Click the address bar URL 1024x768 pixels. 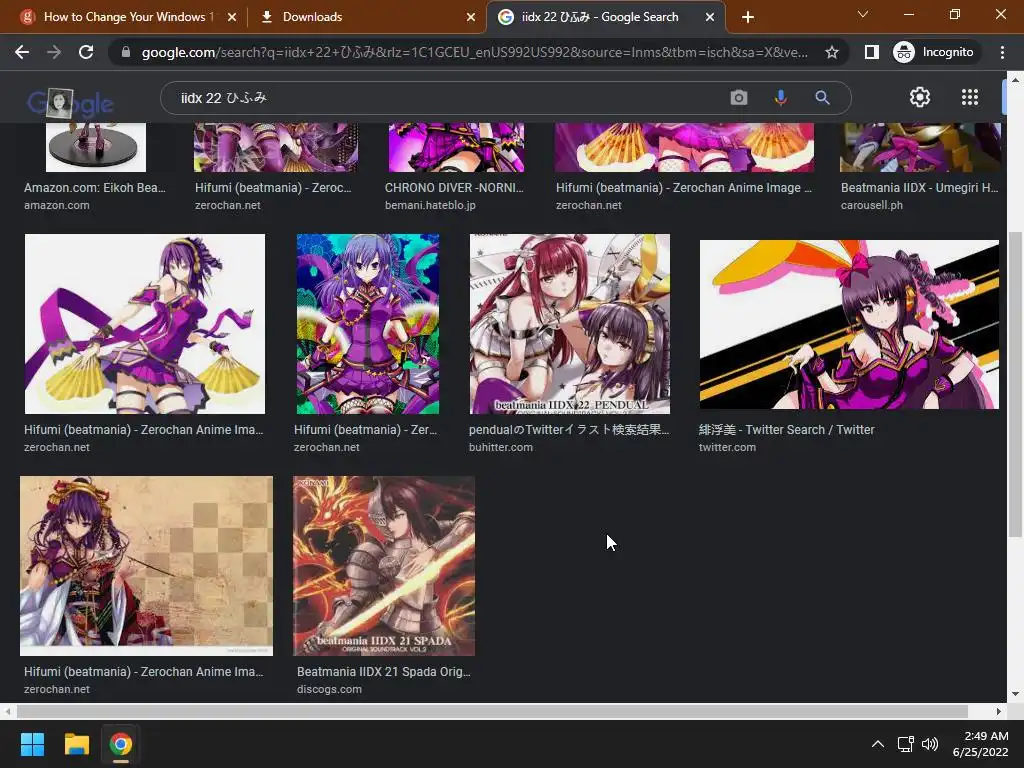[x=475, y=52]
